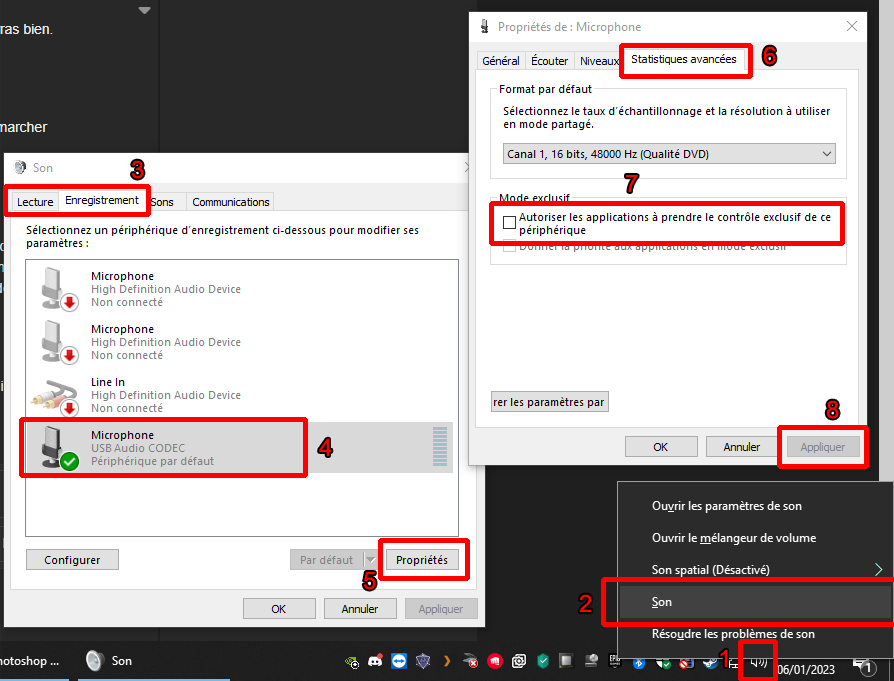This screenshot has height=681, width=894.
Task: Expand the Par défaut dropdown arrow
Action: 371,560
